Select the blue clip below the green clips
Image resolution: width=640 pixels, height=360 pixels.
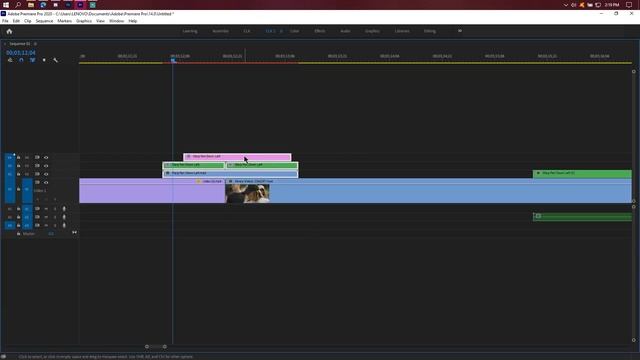pyautogui.click(x=230, y=173)
